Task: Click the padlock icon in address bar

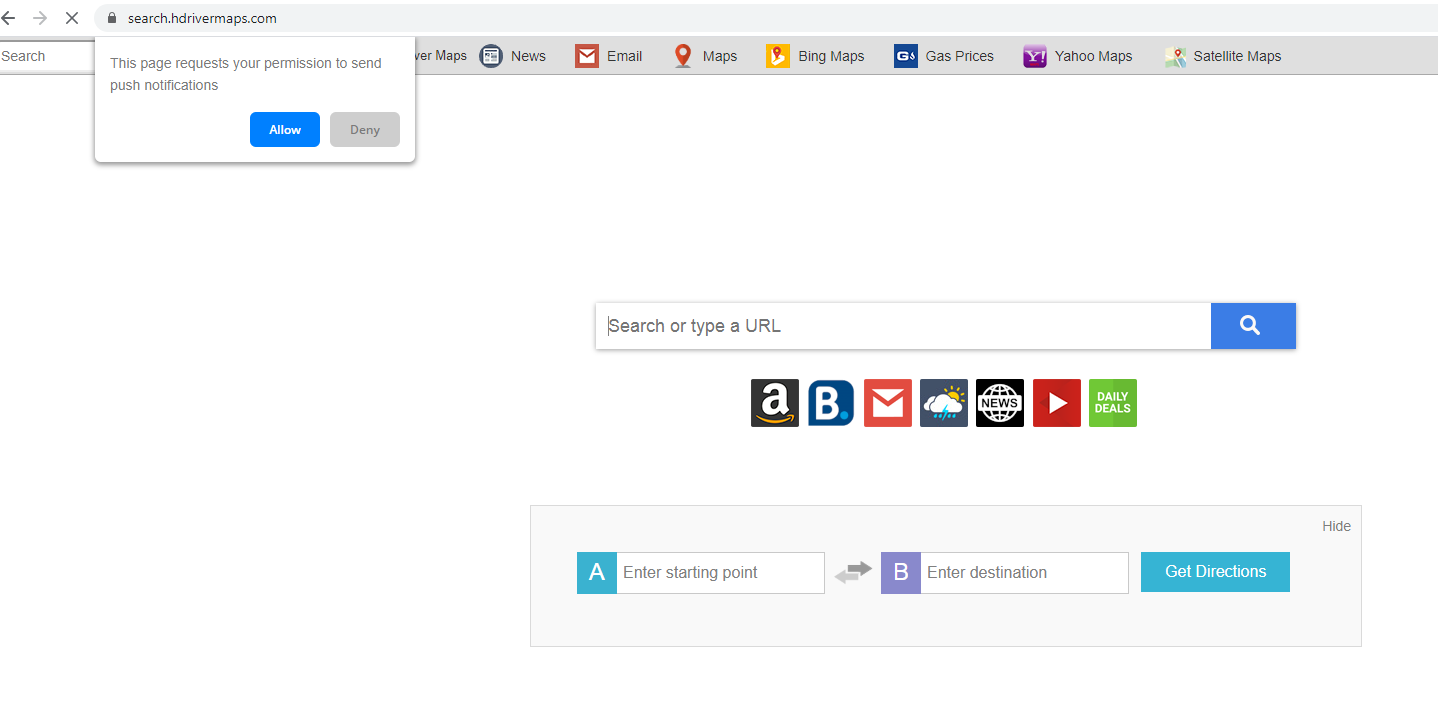Action: (112, 18)
